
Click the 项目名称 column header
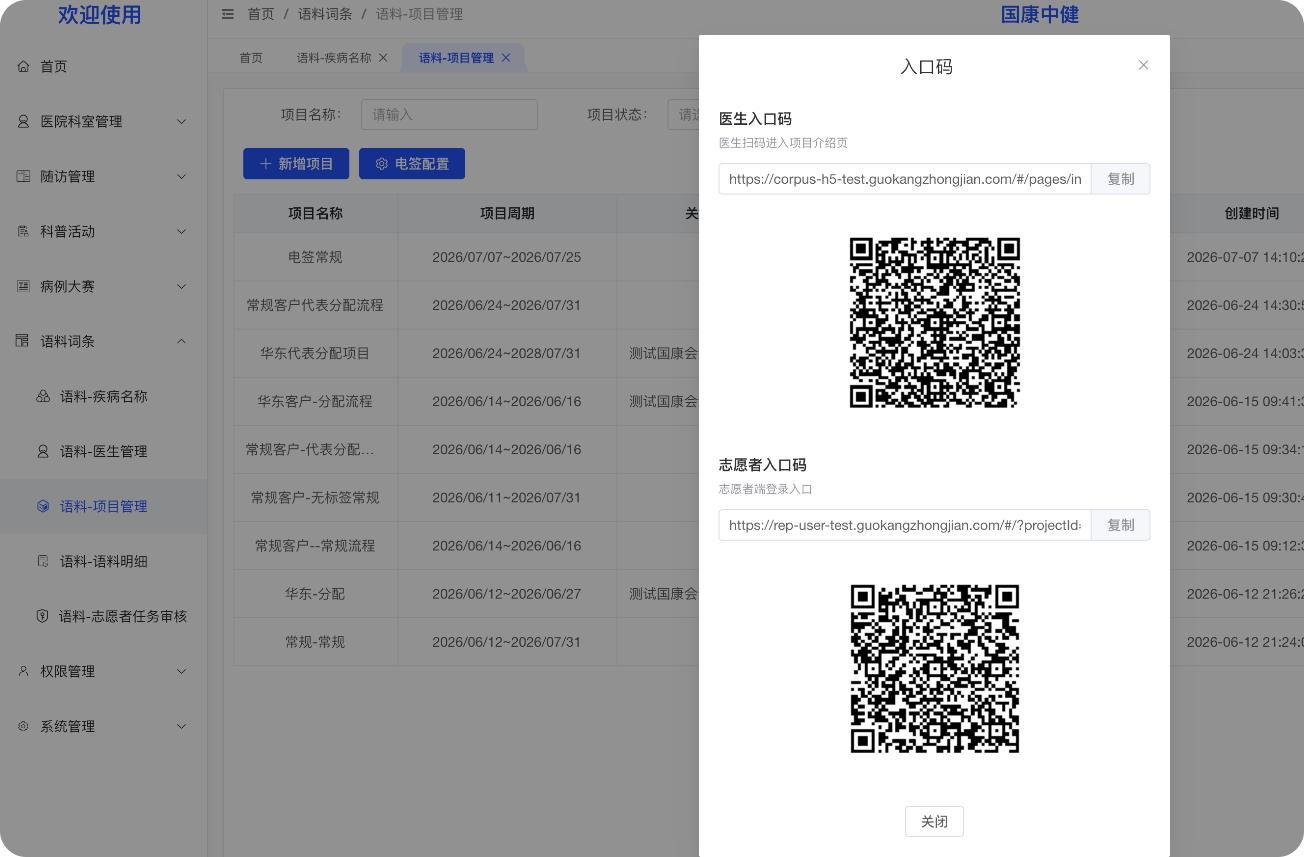pos(315,213)
